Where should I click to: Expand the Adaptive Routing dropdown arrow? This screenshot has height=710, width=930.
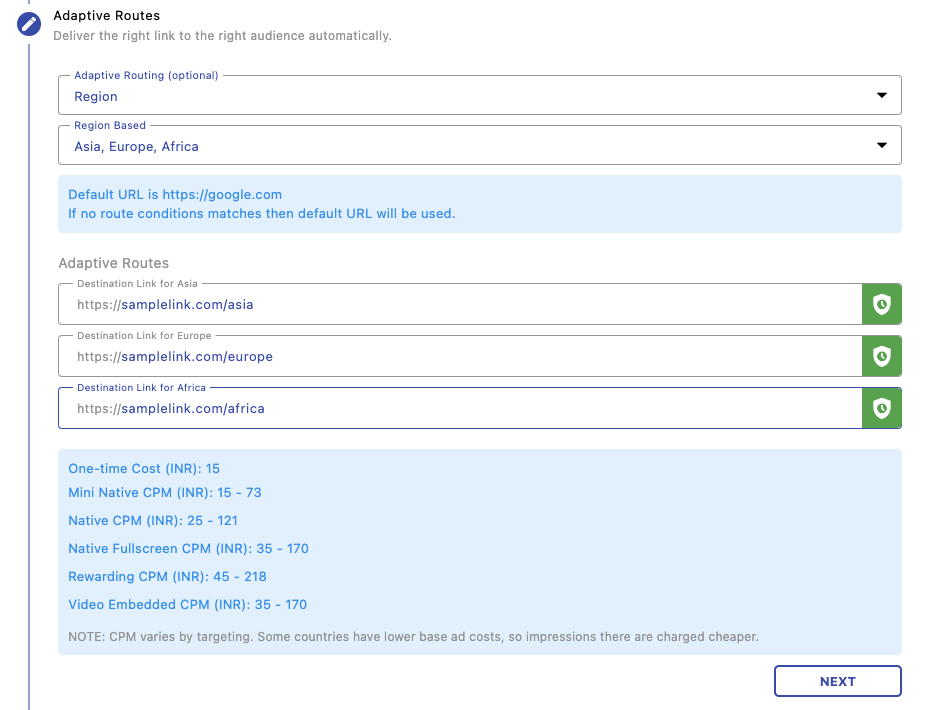tap(881, 96)
